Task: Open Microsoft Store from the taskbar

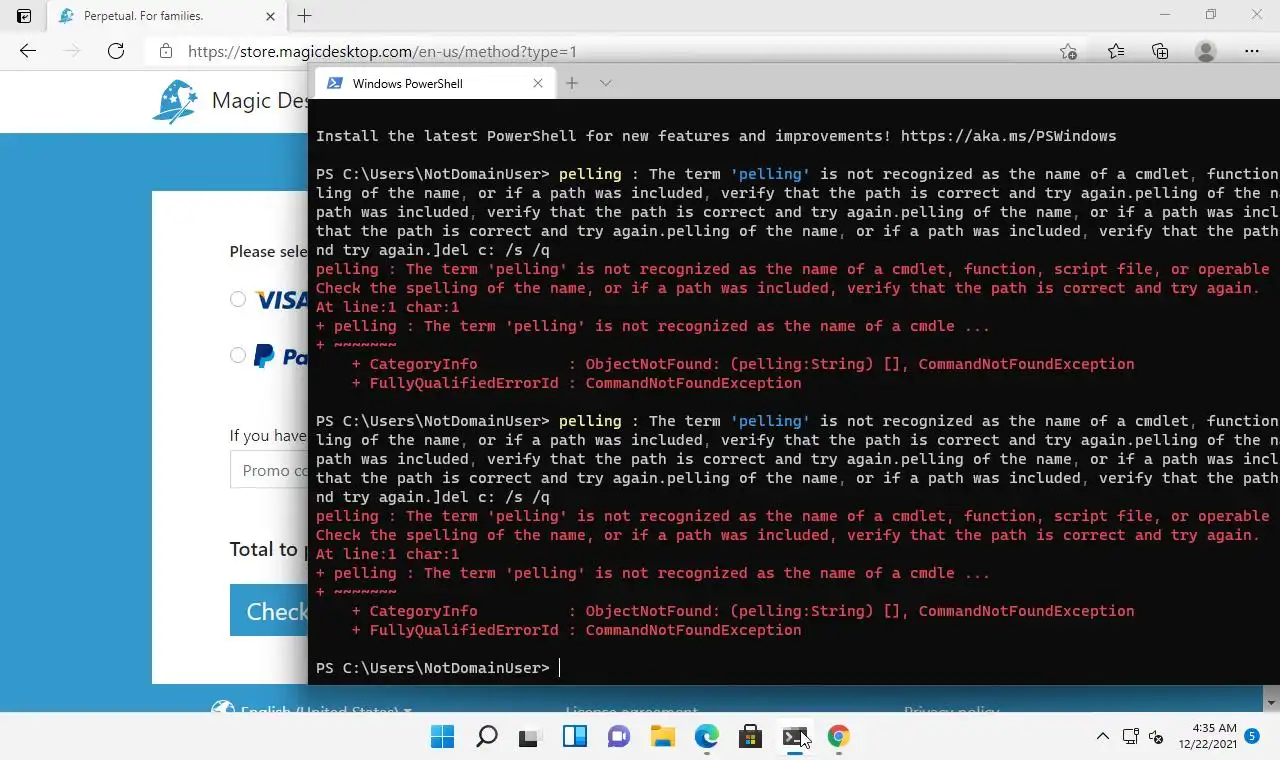Action: click(750, 737)
